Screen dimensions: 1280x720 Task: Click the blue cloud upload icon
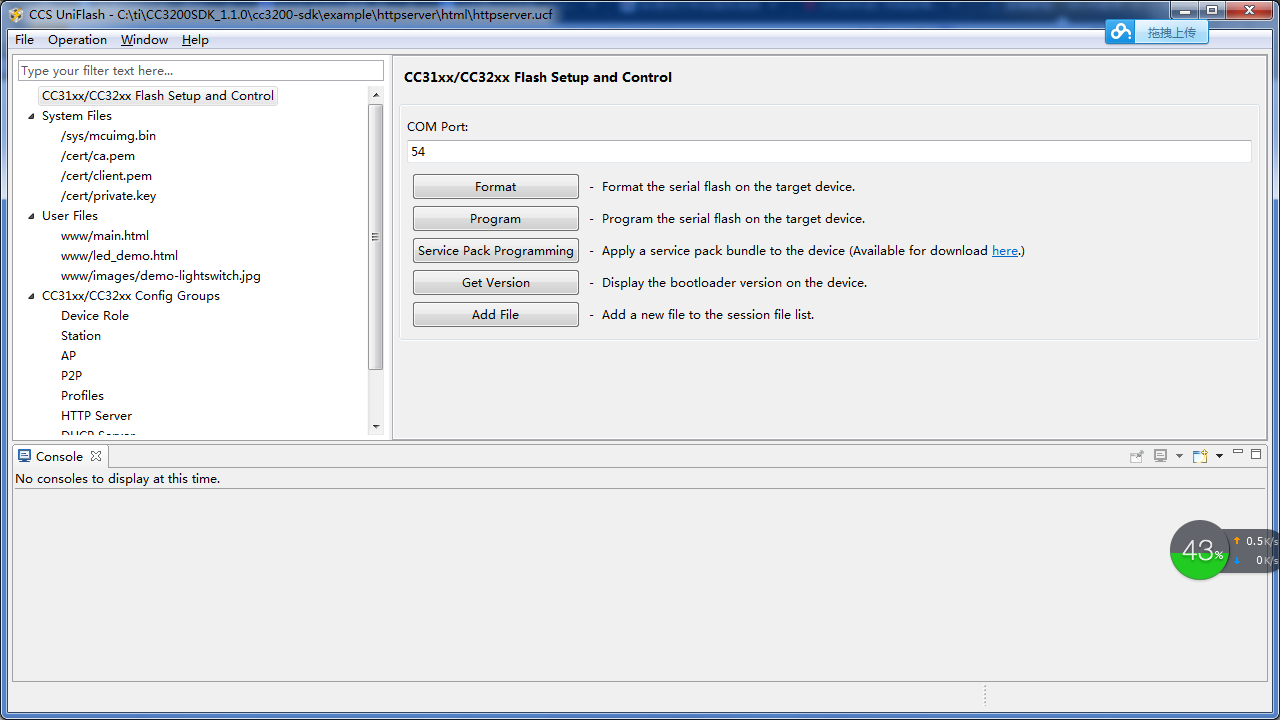(1120, 32)
